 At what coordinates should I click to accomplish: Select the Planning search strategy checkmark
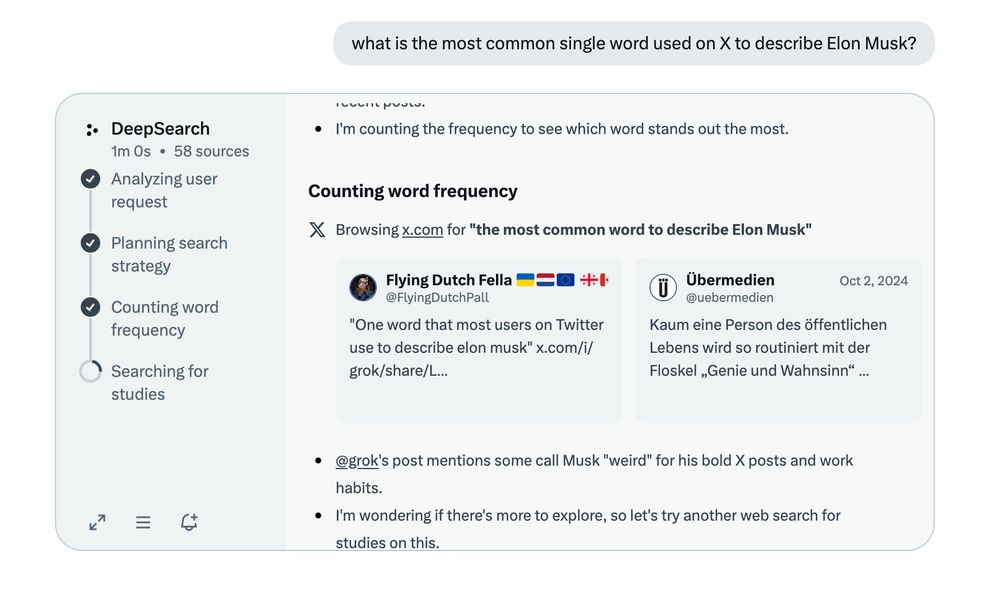(91, 243)
